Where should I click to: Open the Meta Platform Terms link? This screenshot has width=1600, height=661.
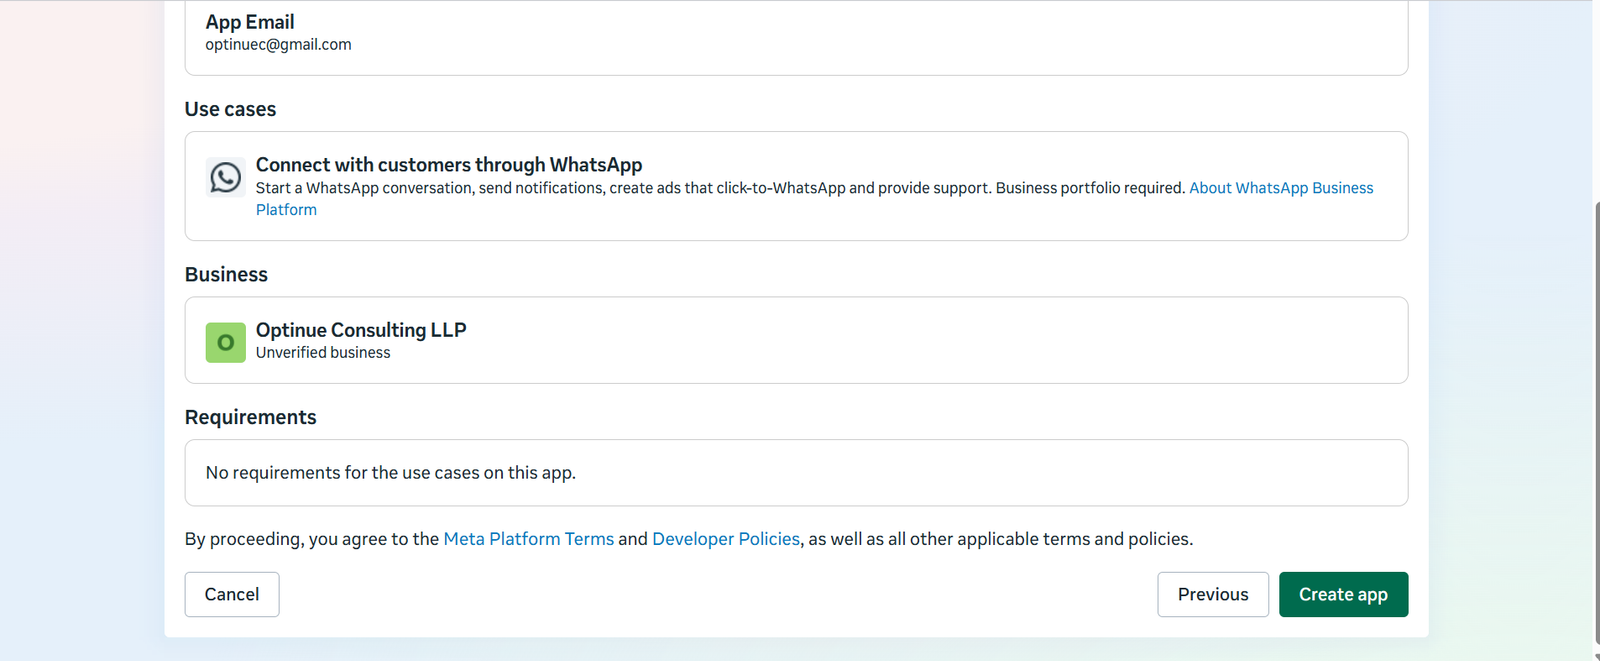coord(529,539)
